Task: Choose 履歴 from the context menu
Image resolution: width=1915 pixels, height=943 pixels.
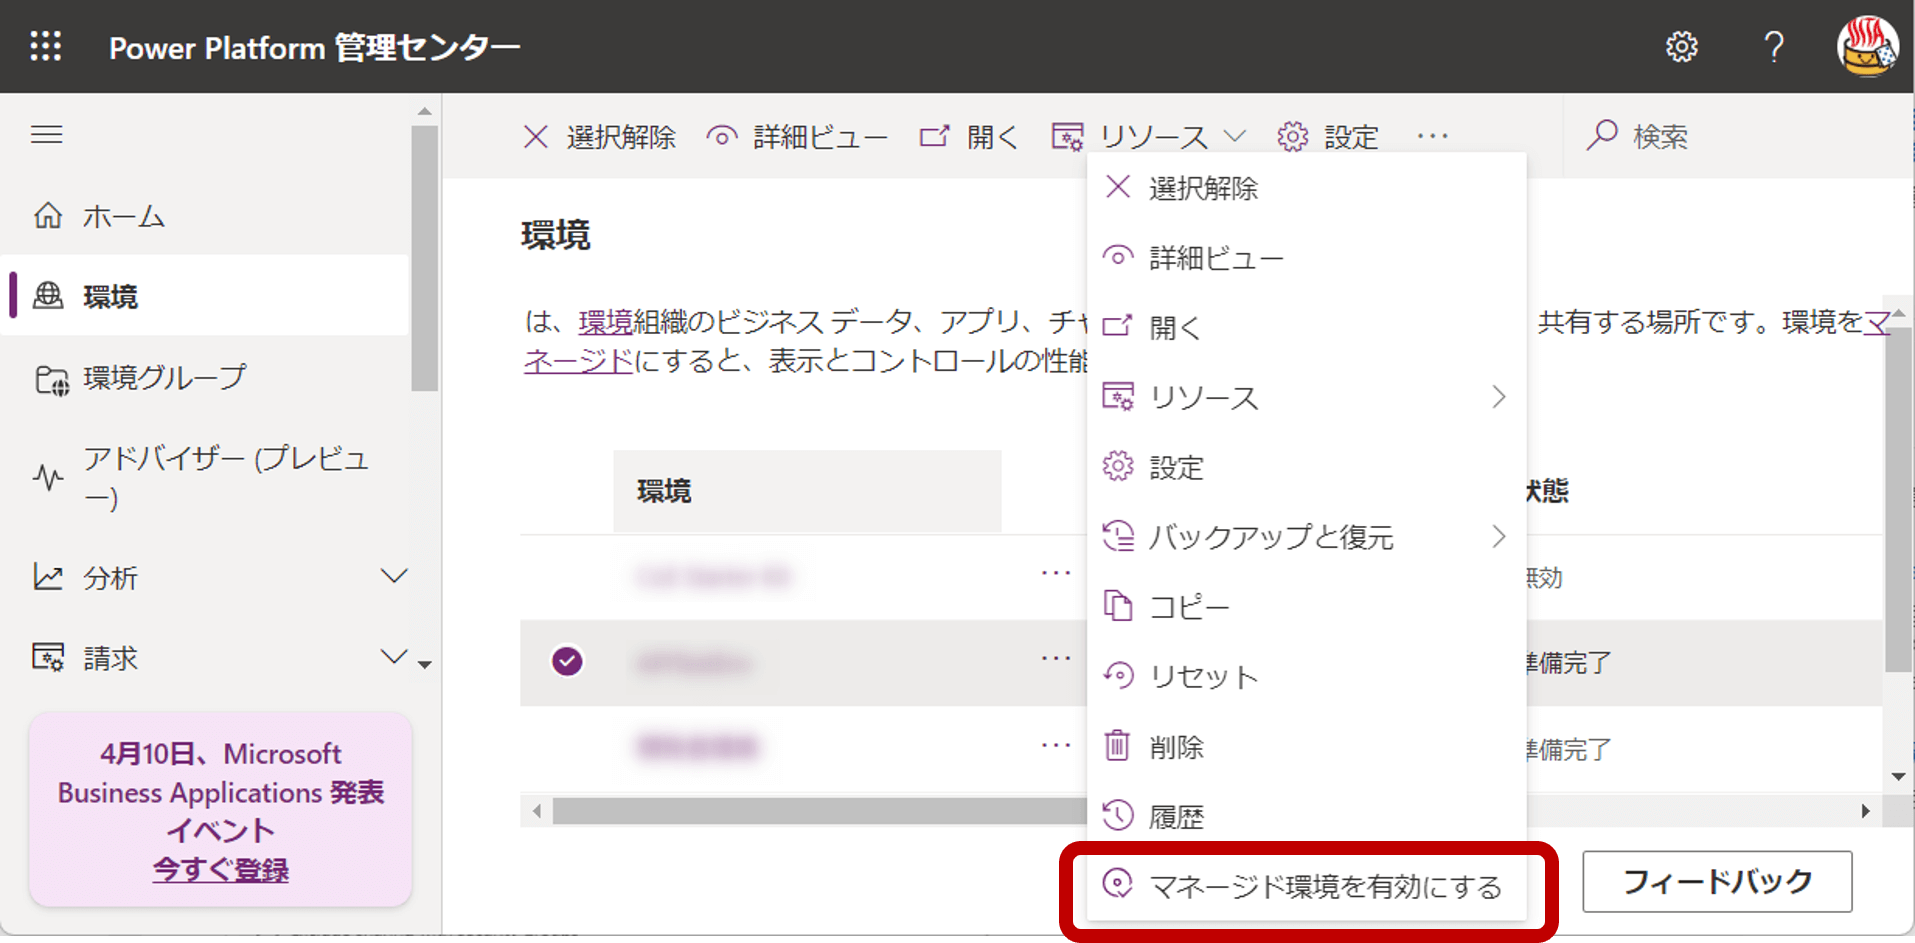Action: click(1306, 817)
